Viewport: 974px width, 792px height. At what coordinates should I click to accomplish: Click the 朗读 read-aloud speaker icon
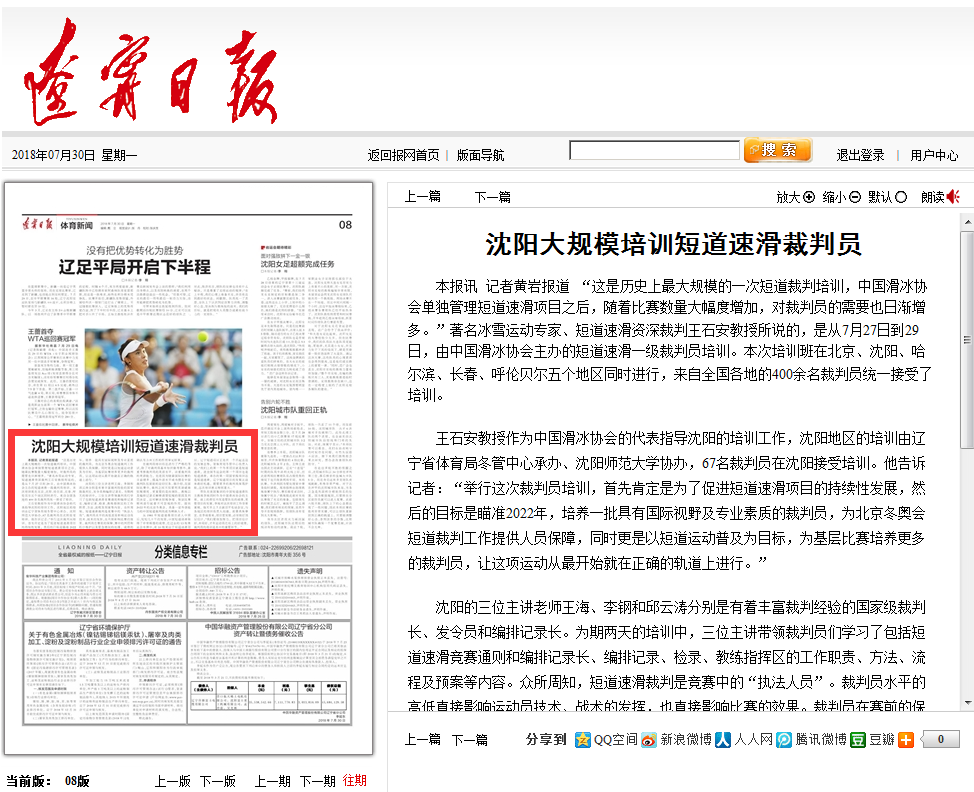tap(954, 197)
